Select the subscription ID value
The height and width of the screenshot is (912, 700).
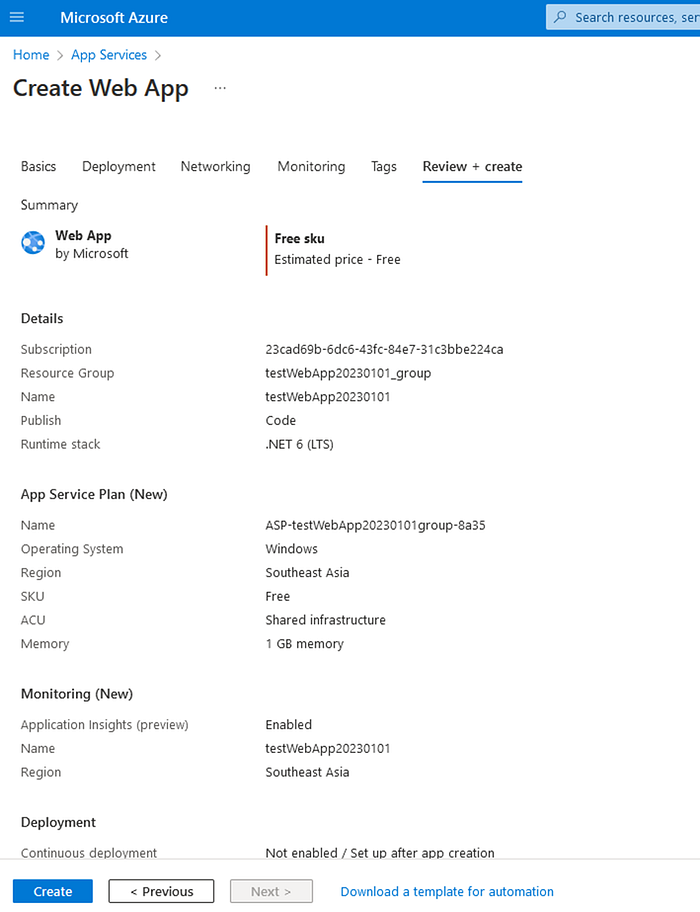click(x=384, y=350)
